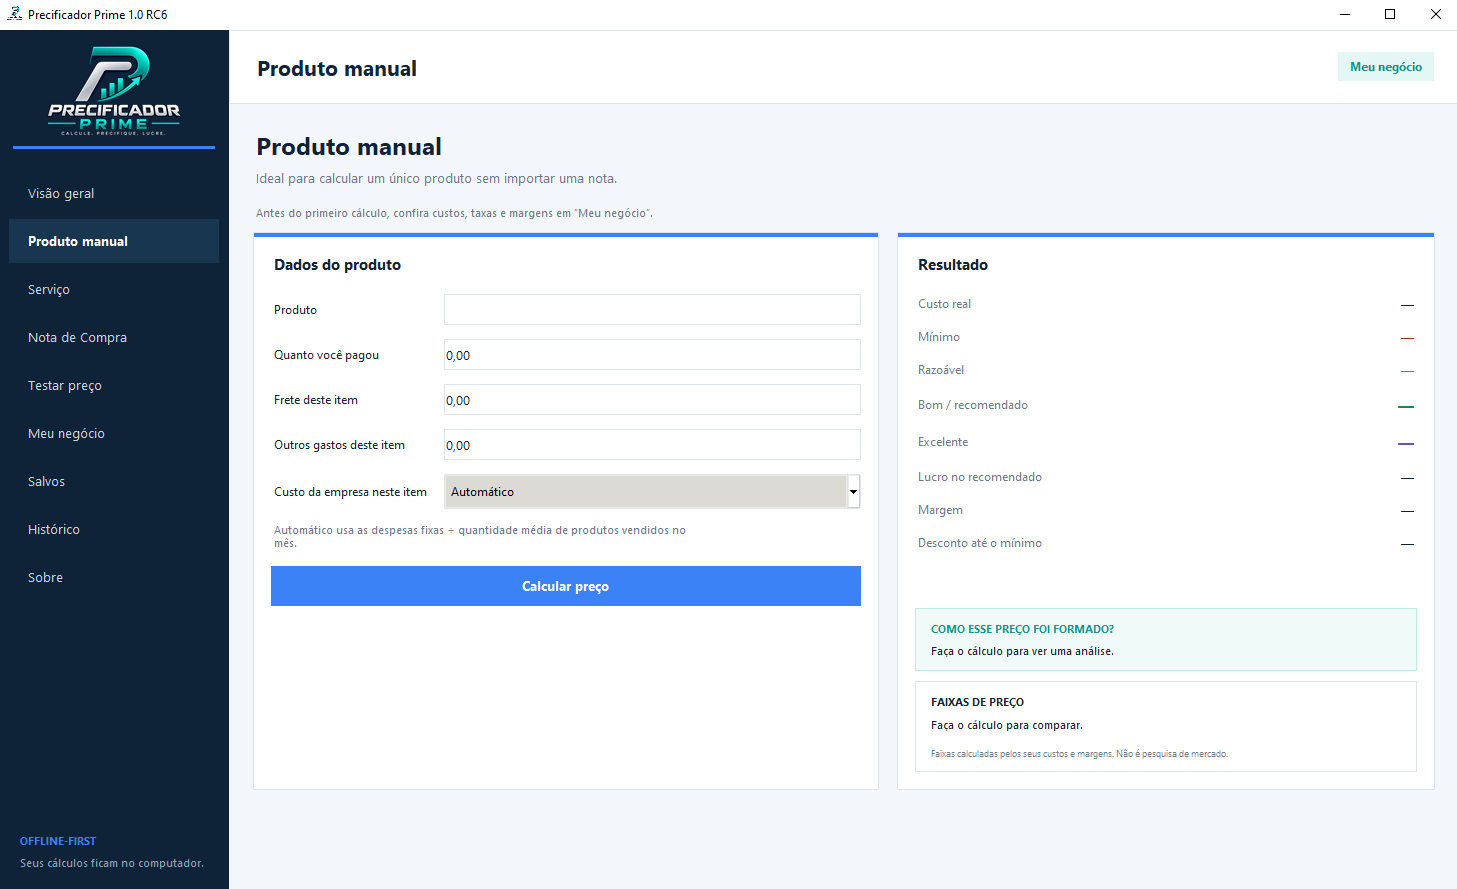Click the FAIXAS DE PREÇO heading
Viewport: 1457px width, 889px height.
[977, 702]
